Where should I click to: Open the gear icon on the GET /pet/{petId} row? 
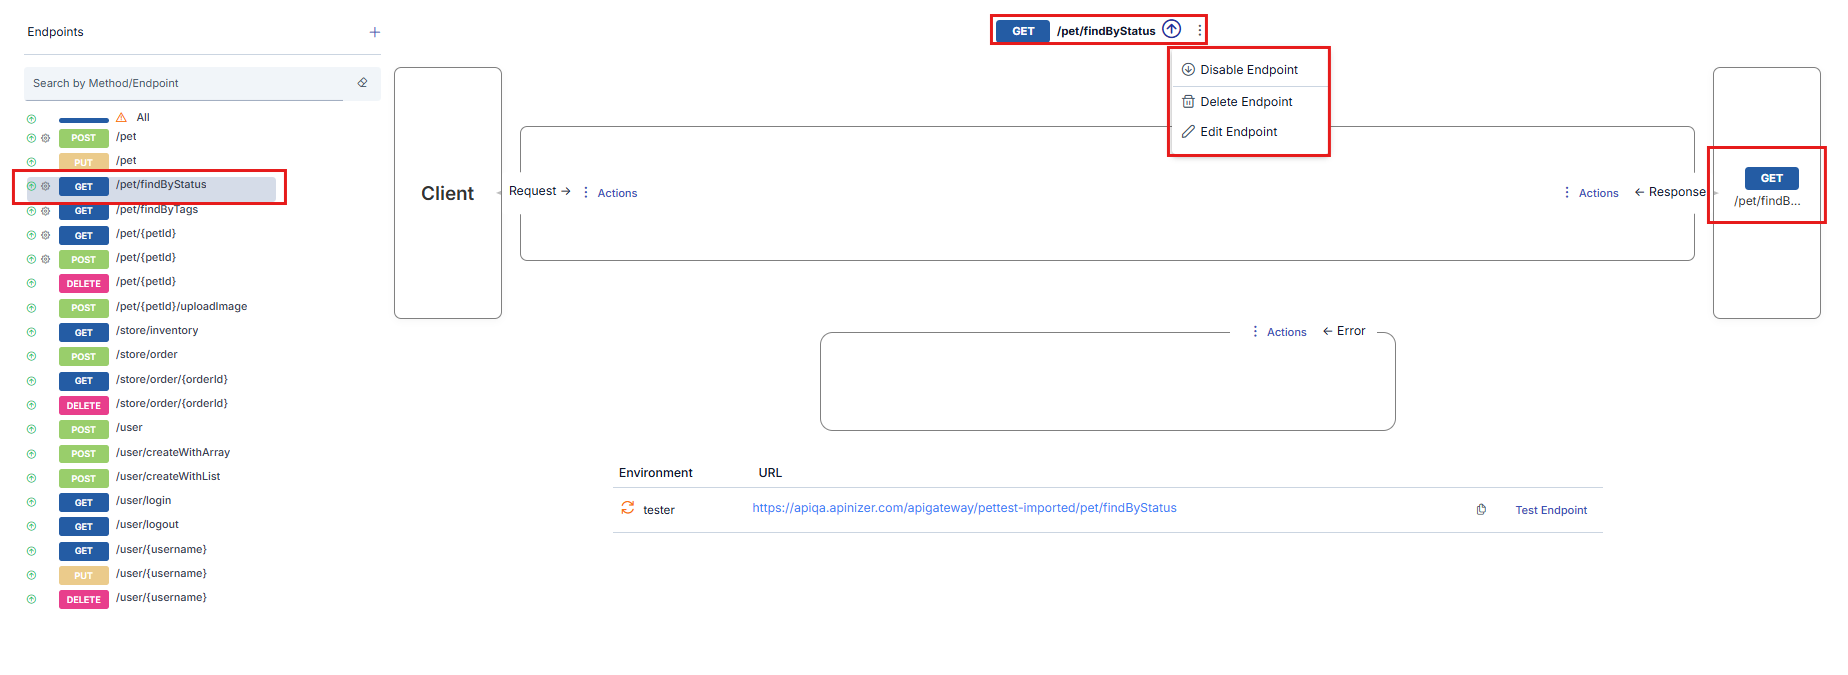(x=45, y=235)
